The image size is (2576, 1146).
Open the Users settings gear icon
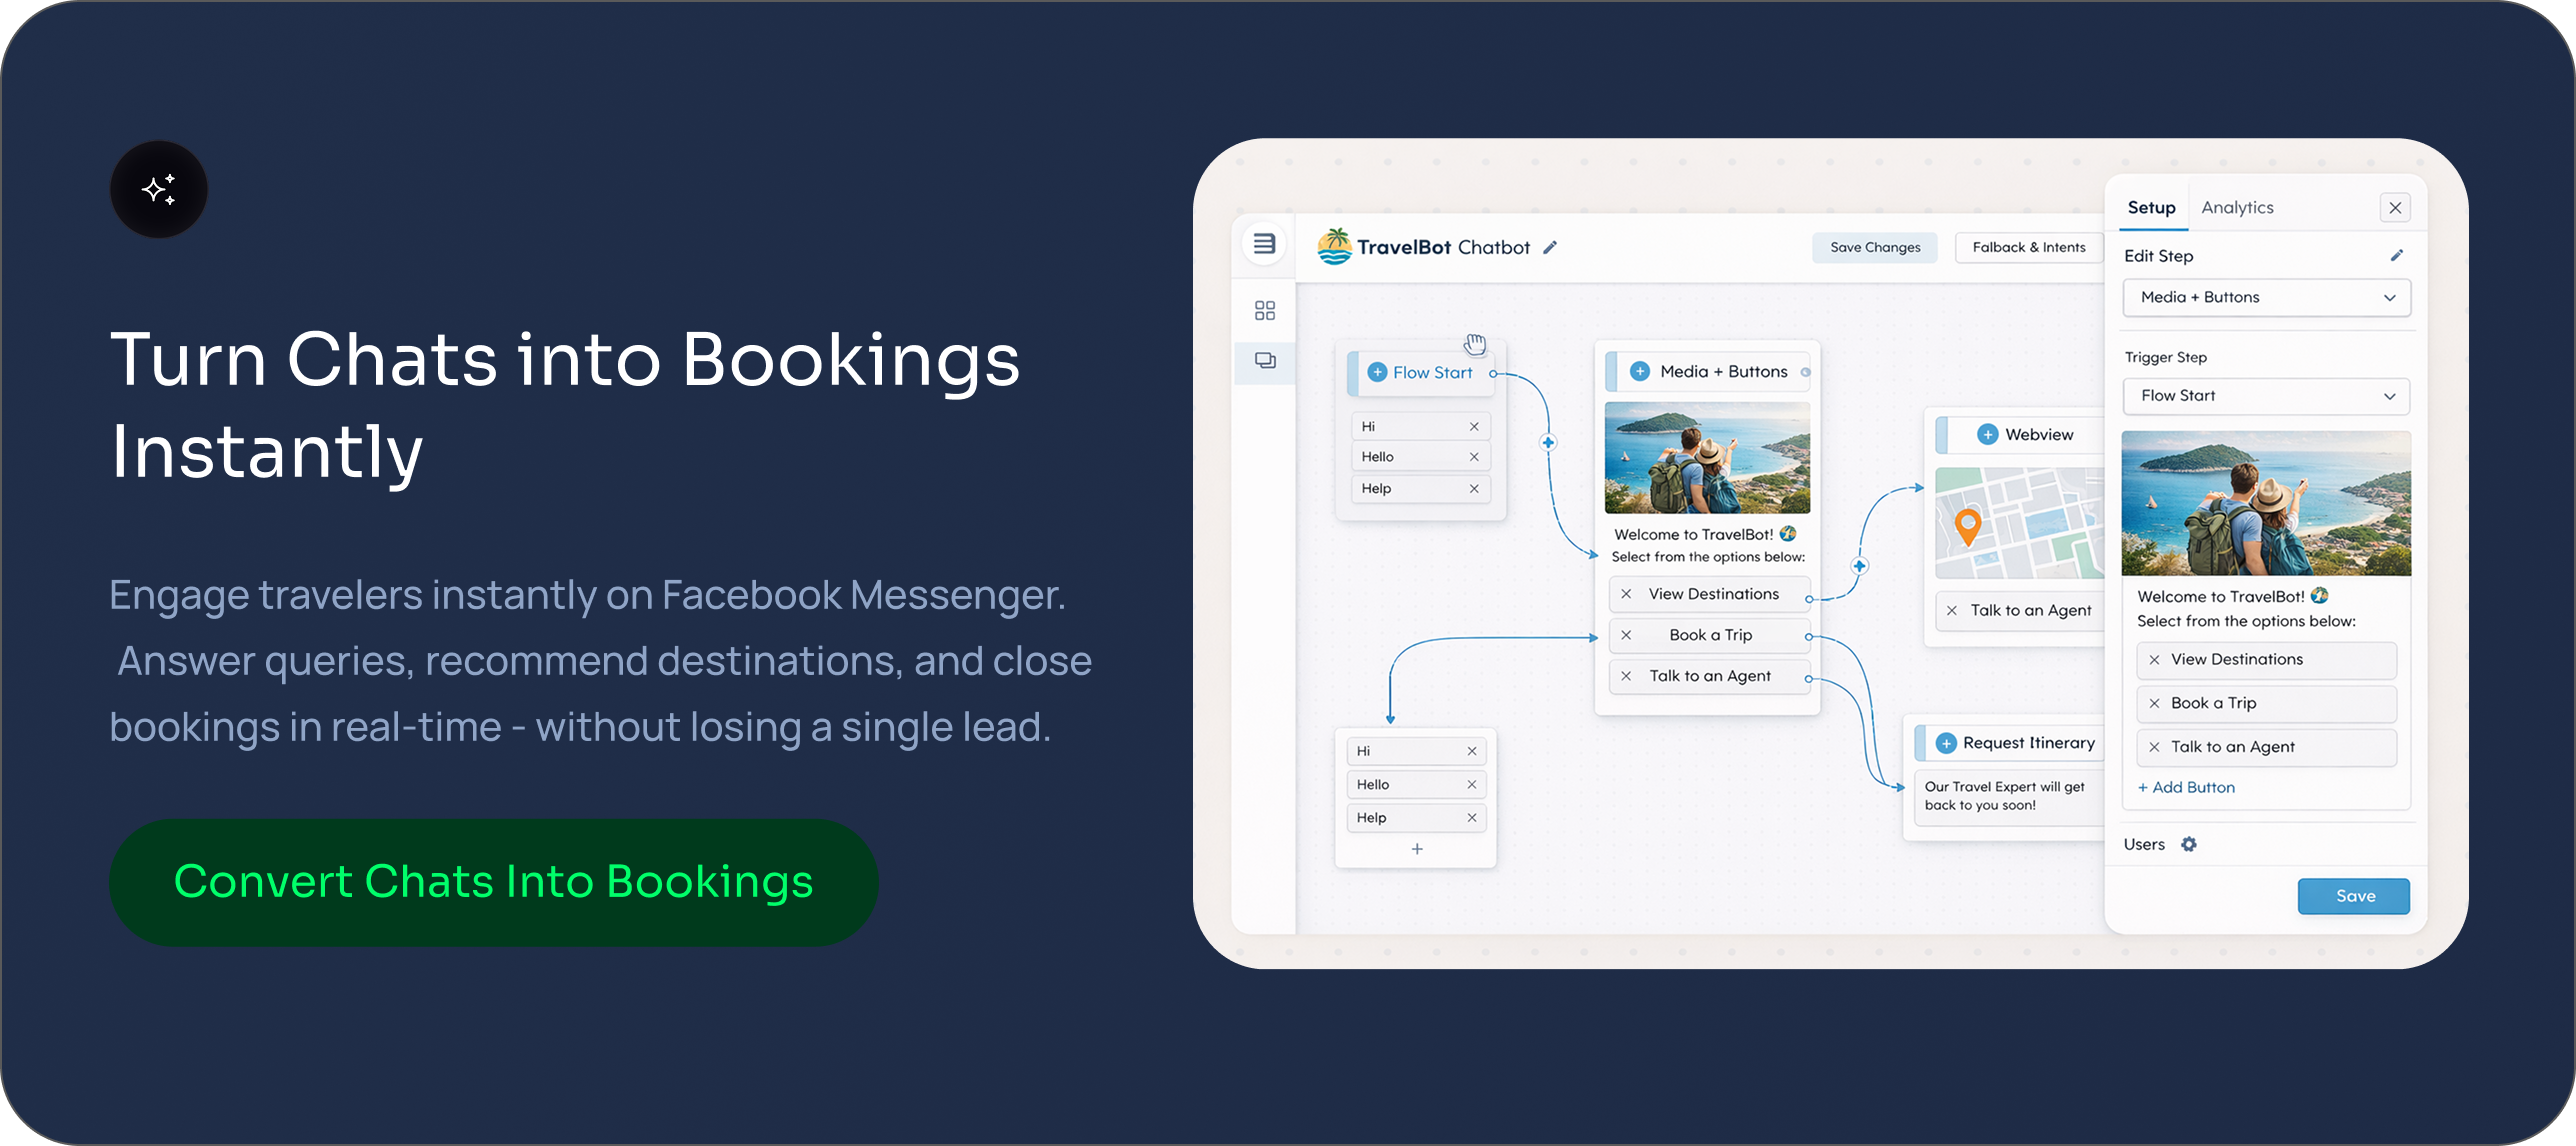point(2189,844)
